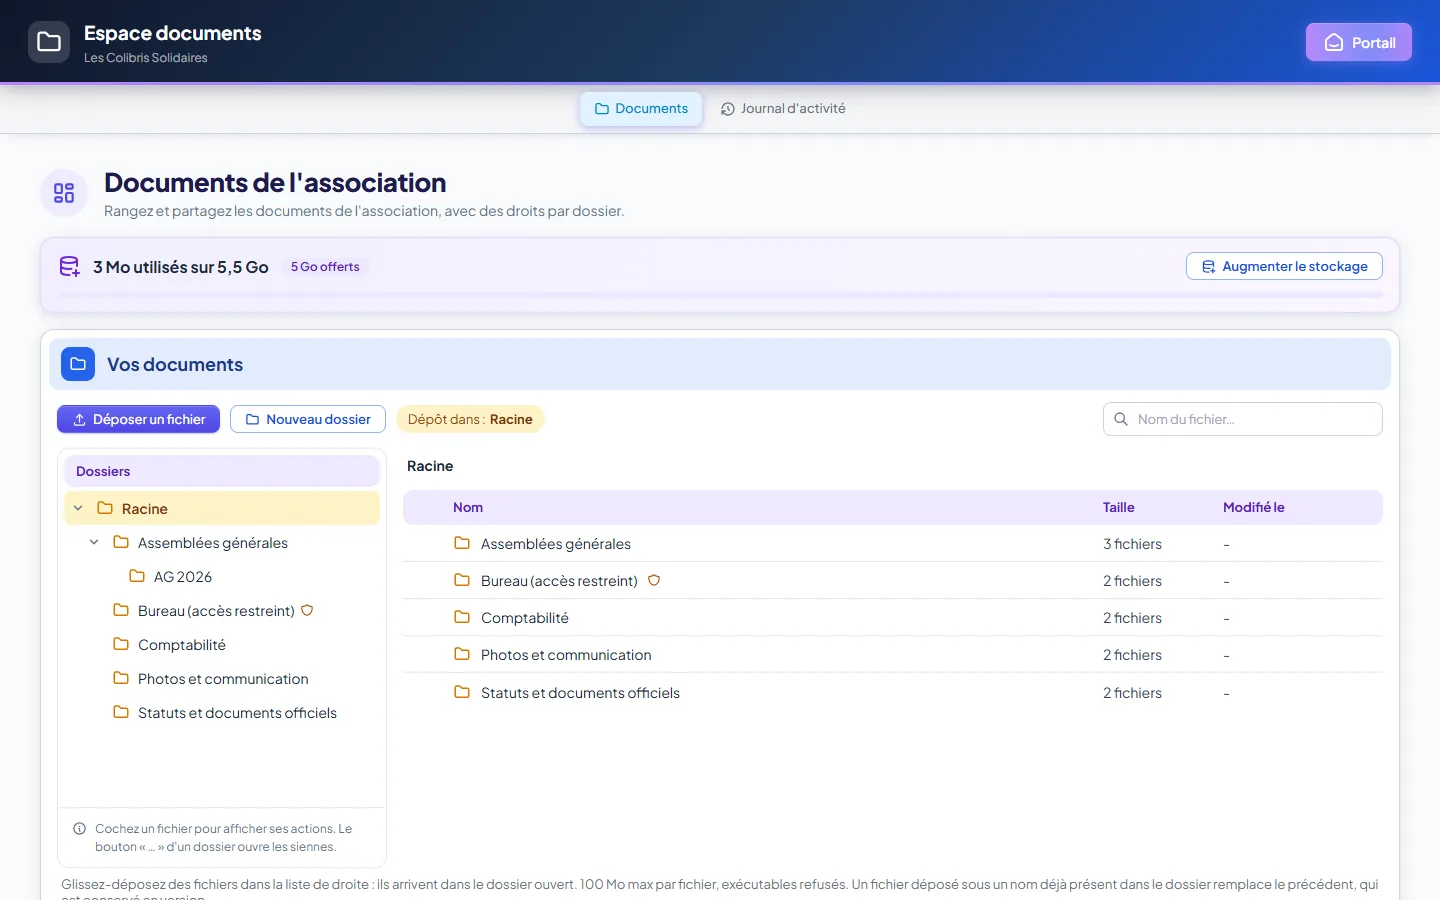Go to the Portail

[x=1359, y=42]
